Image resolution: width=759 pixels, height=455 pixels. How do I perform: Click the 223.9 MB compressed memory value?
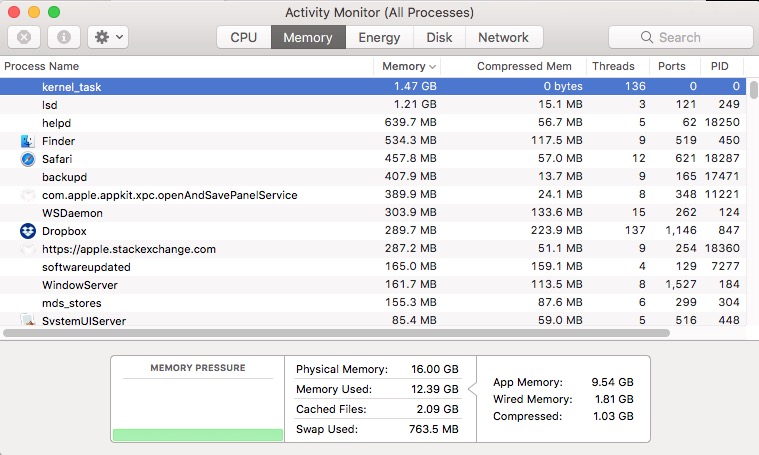coord(556,230)
